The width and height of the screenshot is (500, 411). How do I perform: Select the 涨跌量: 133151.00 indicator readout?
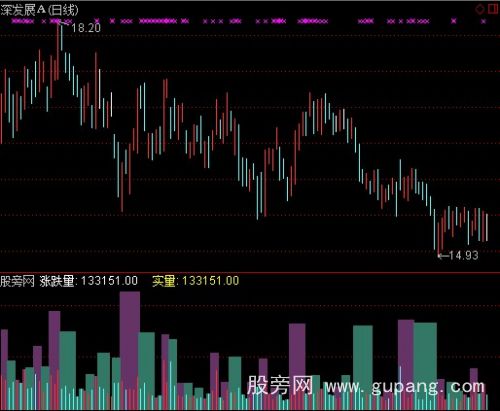[x=89, y=281]
